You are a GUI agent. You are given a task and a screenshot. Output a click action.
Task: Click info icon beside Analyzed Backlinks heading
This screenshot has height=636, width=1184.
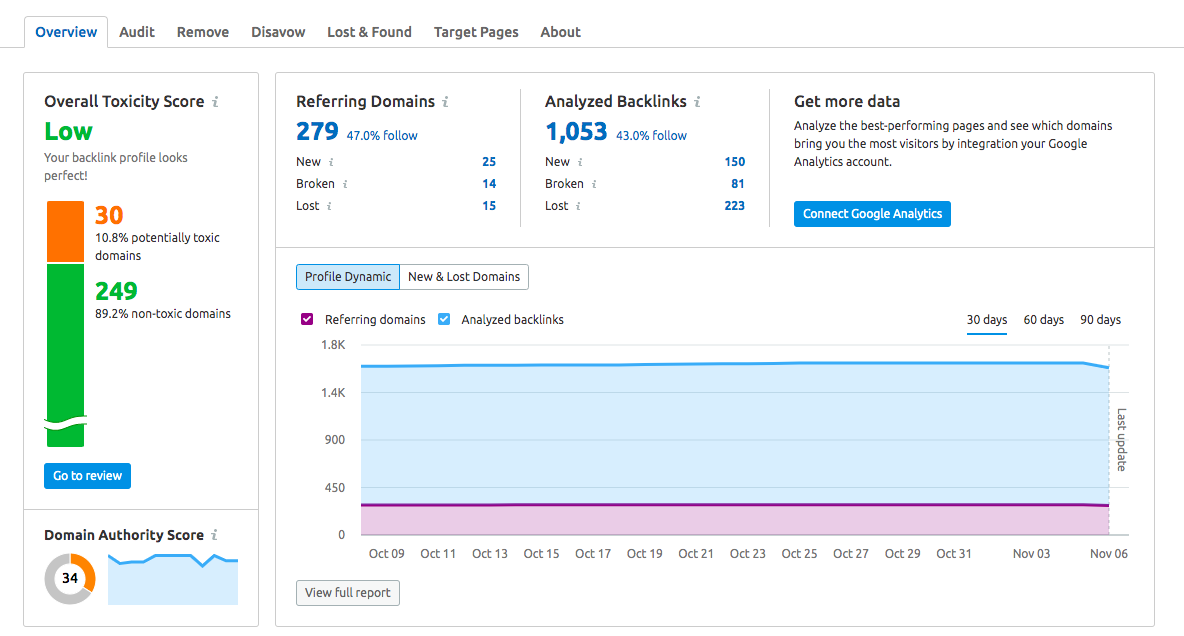pyautogui.click(x=697, y=102)
